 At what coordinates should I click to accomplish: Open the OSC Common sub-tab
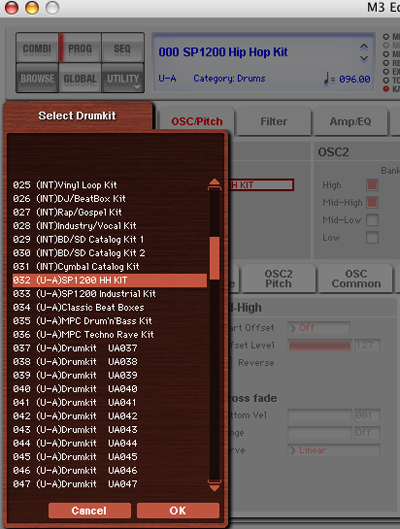(356, 278)
